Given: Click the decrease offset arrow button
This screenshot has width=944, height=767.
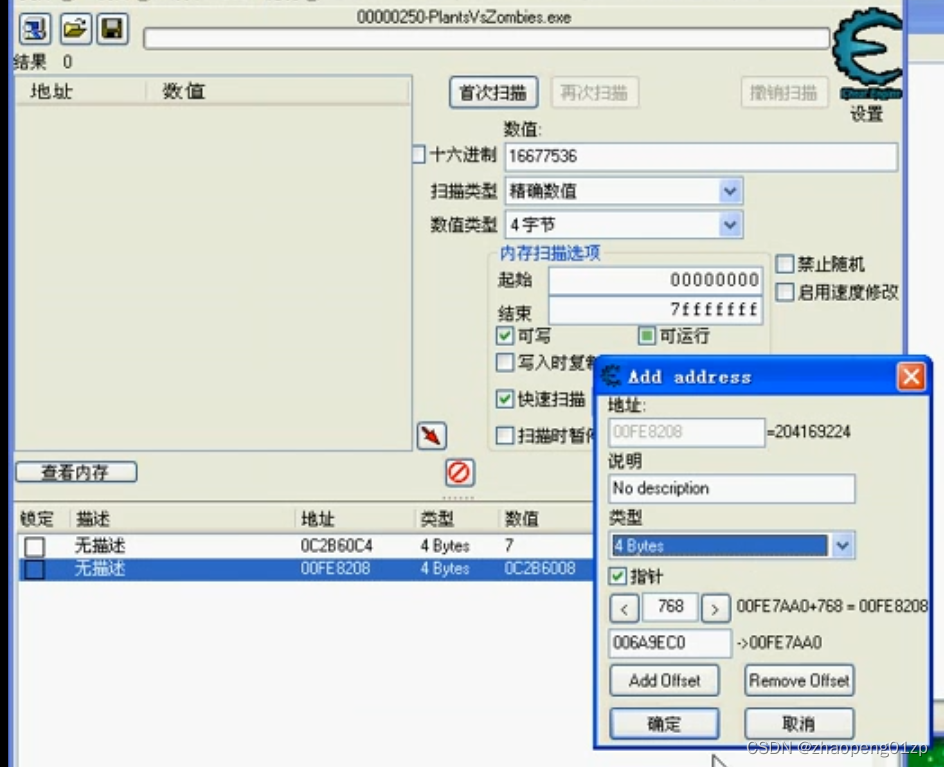Looking at the screenshot, I should tap(624, 609).
